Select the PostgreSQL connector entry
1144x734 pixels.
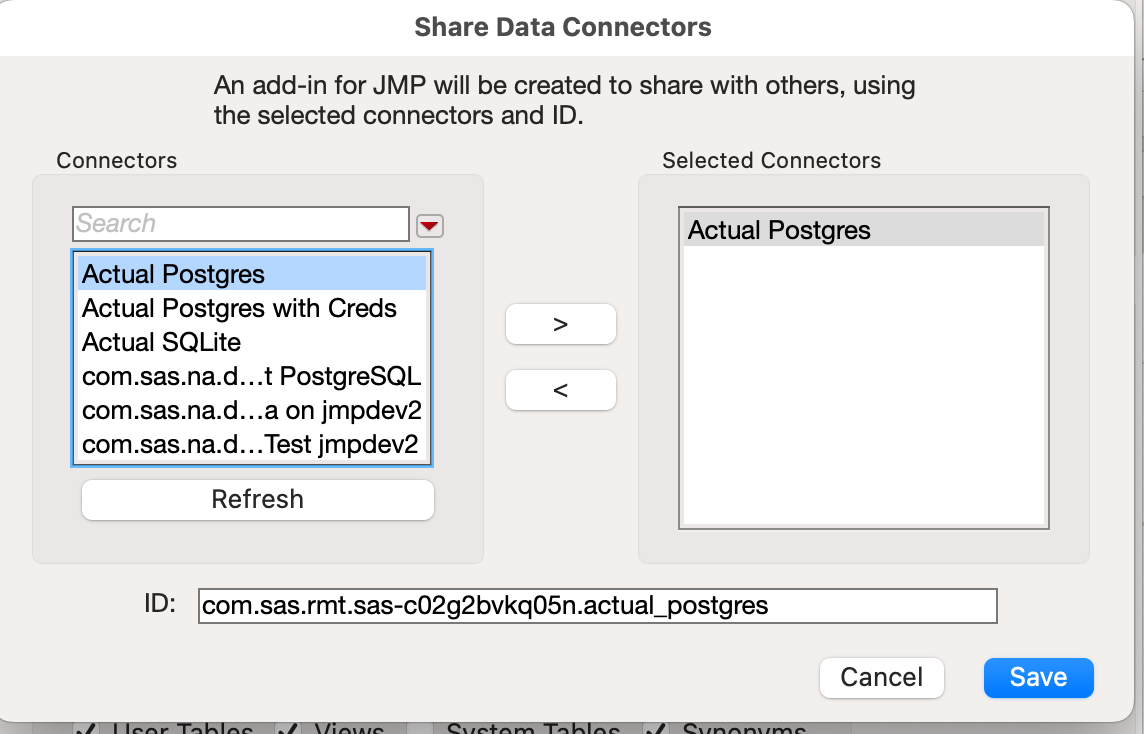(x=250, y=377)
